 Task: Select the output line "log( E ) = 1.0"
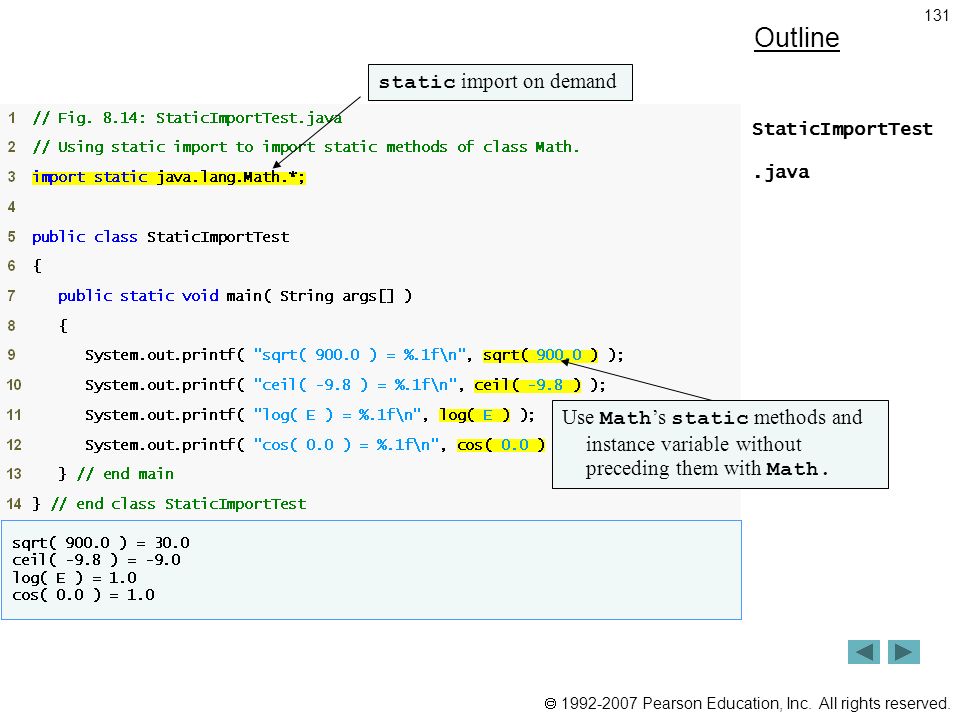coord(74,578)
